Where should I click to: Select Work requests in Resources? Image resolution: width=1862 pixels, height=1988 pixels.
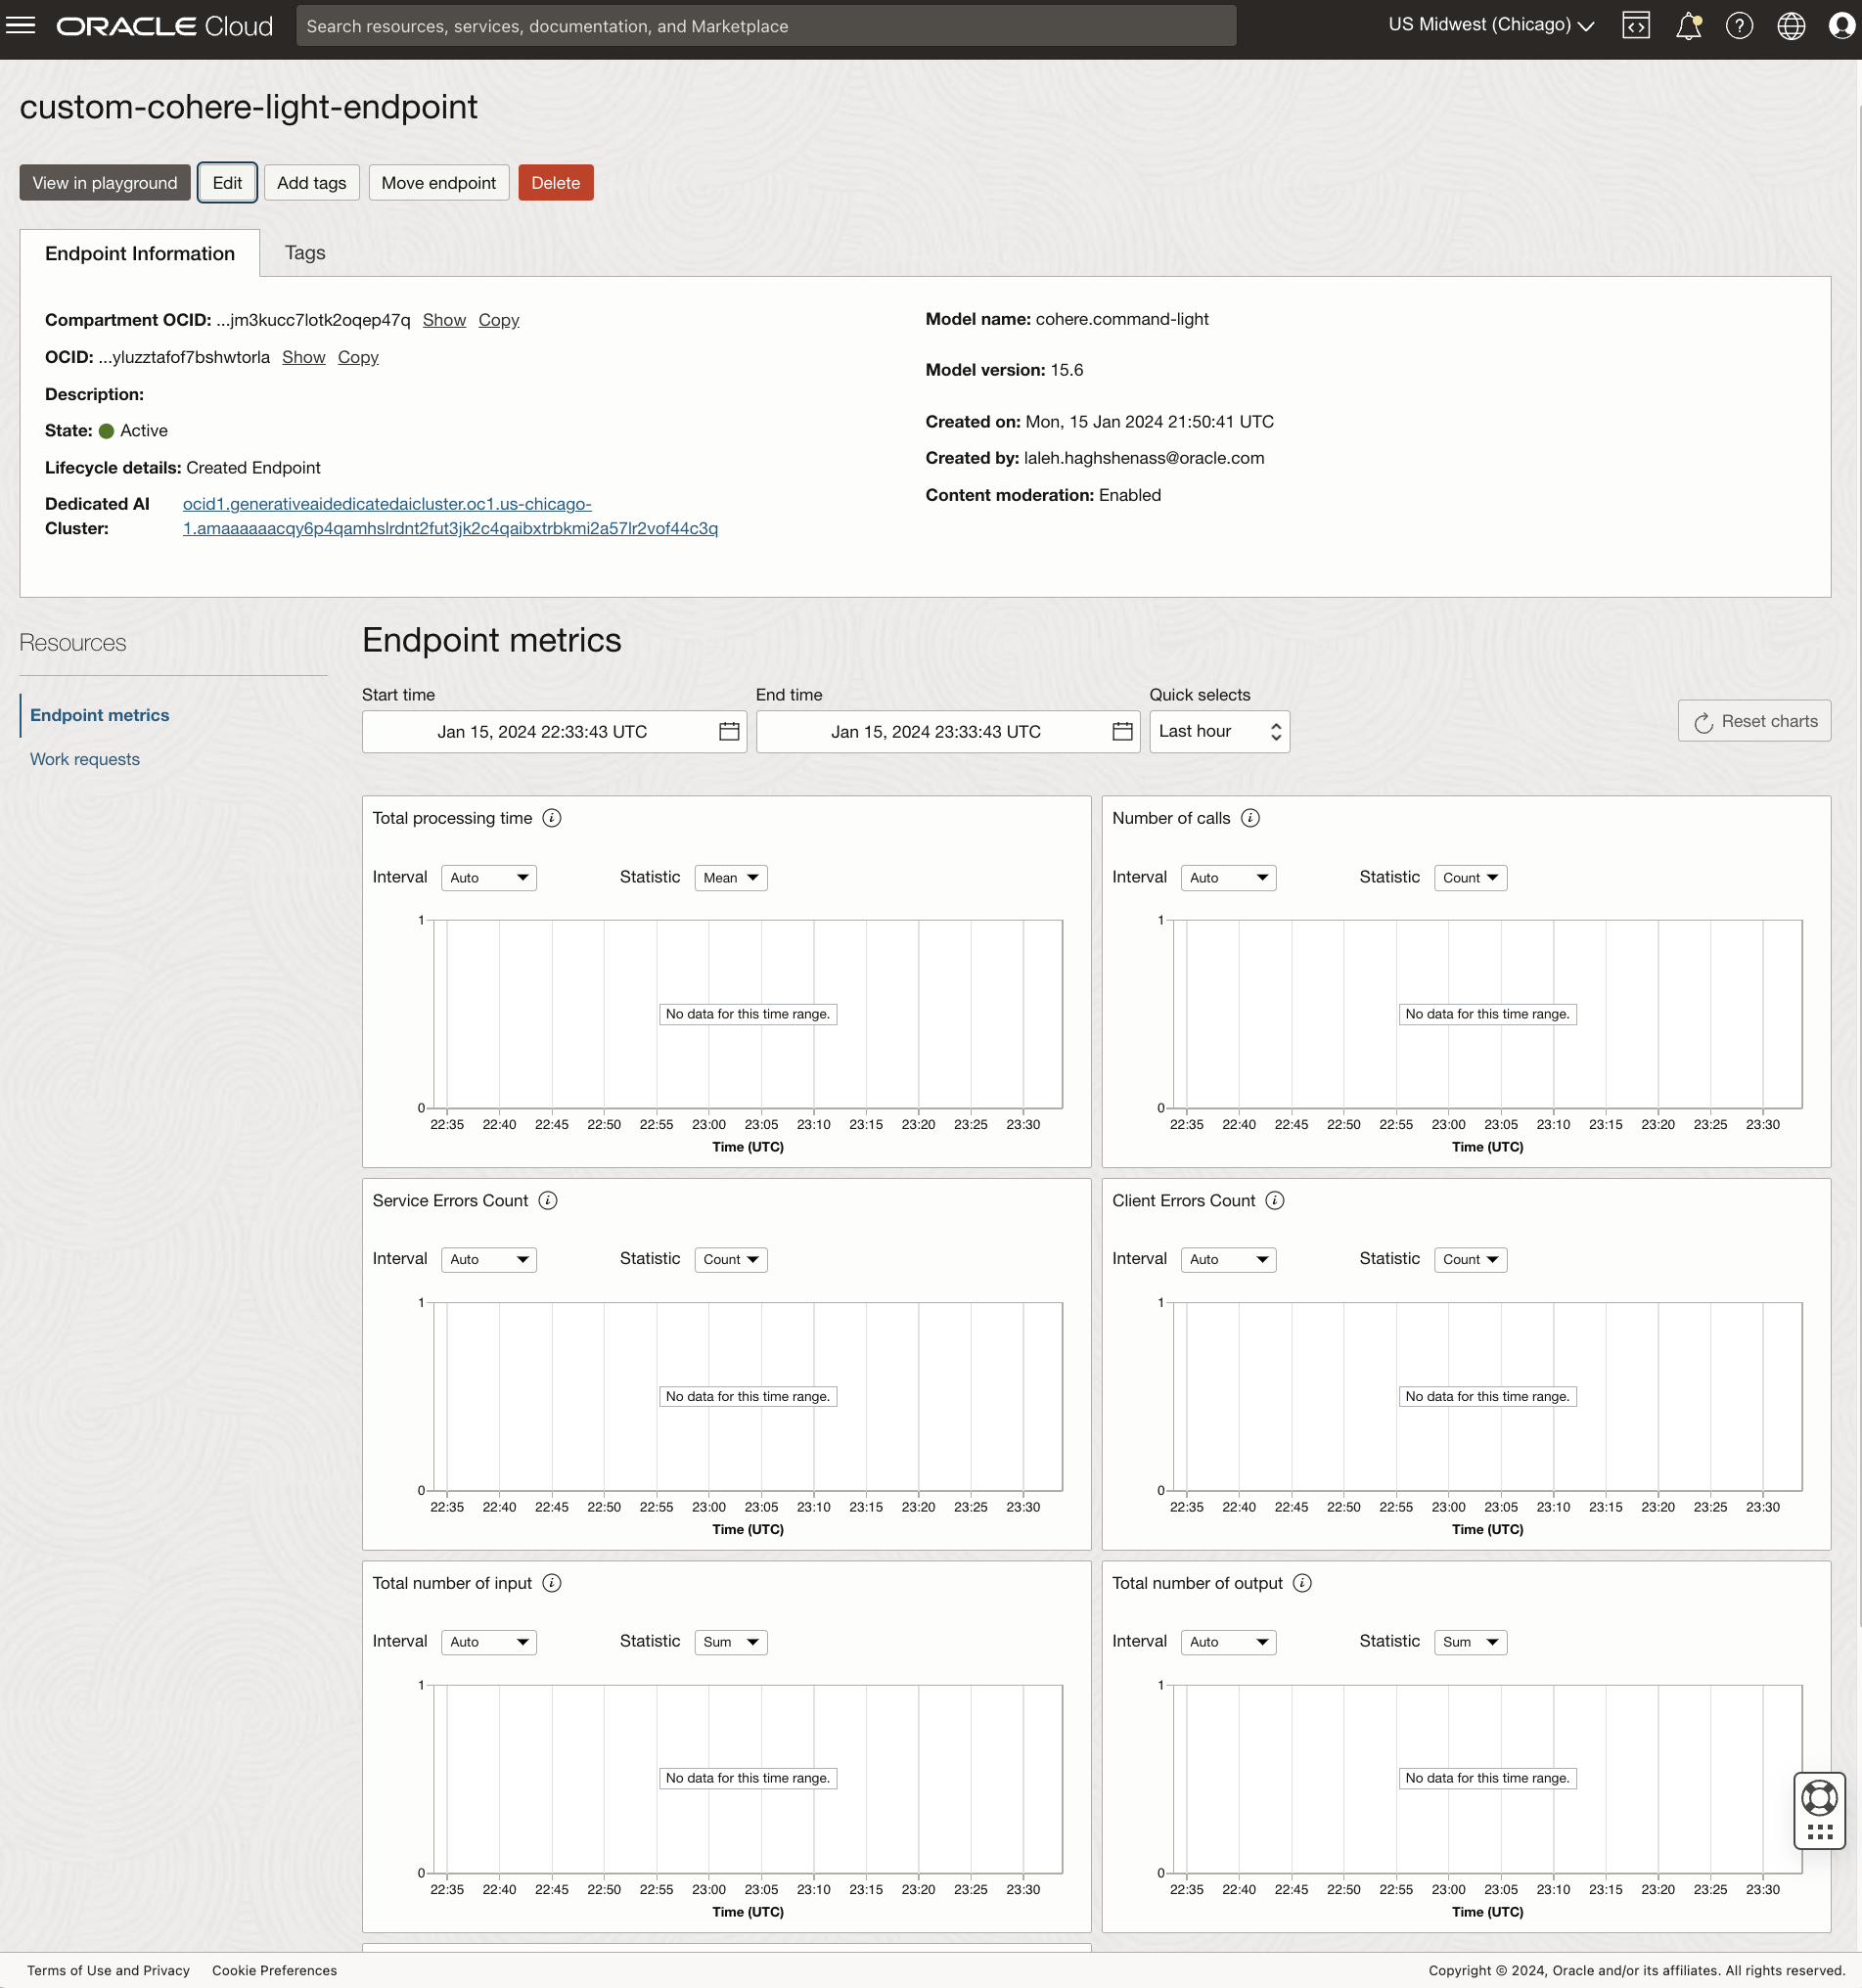85,759
